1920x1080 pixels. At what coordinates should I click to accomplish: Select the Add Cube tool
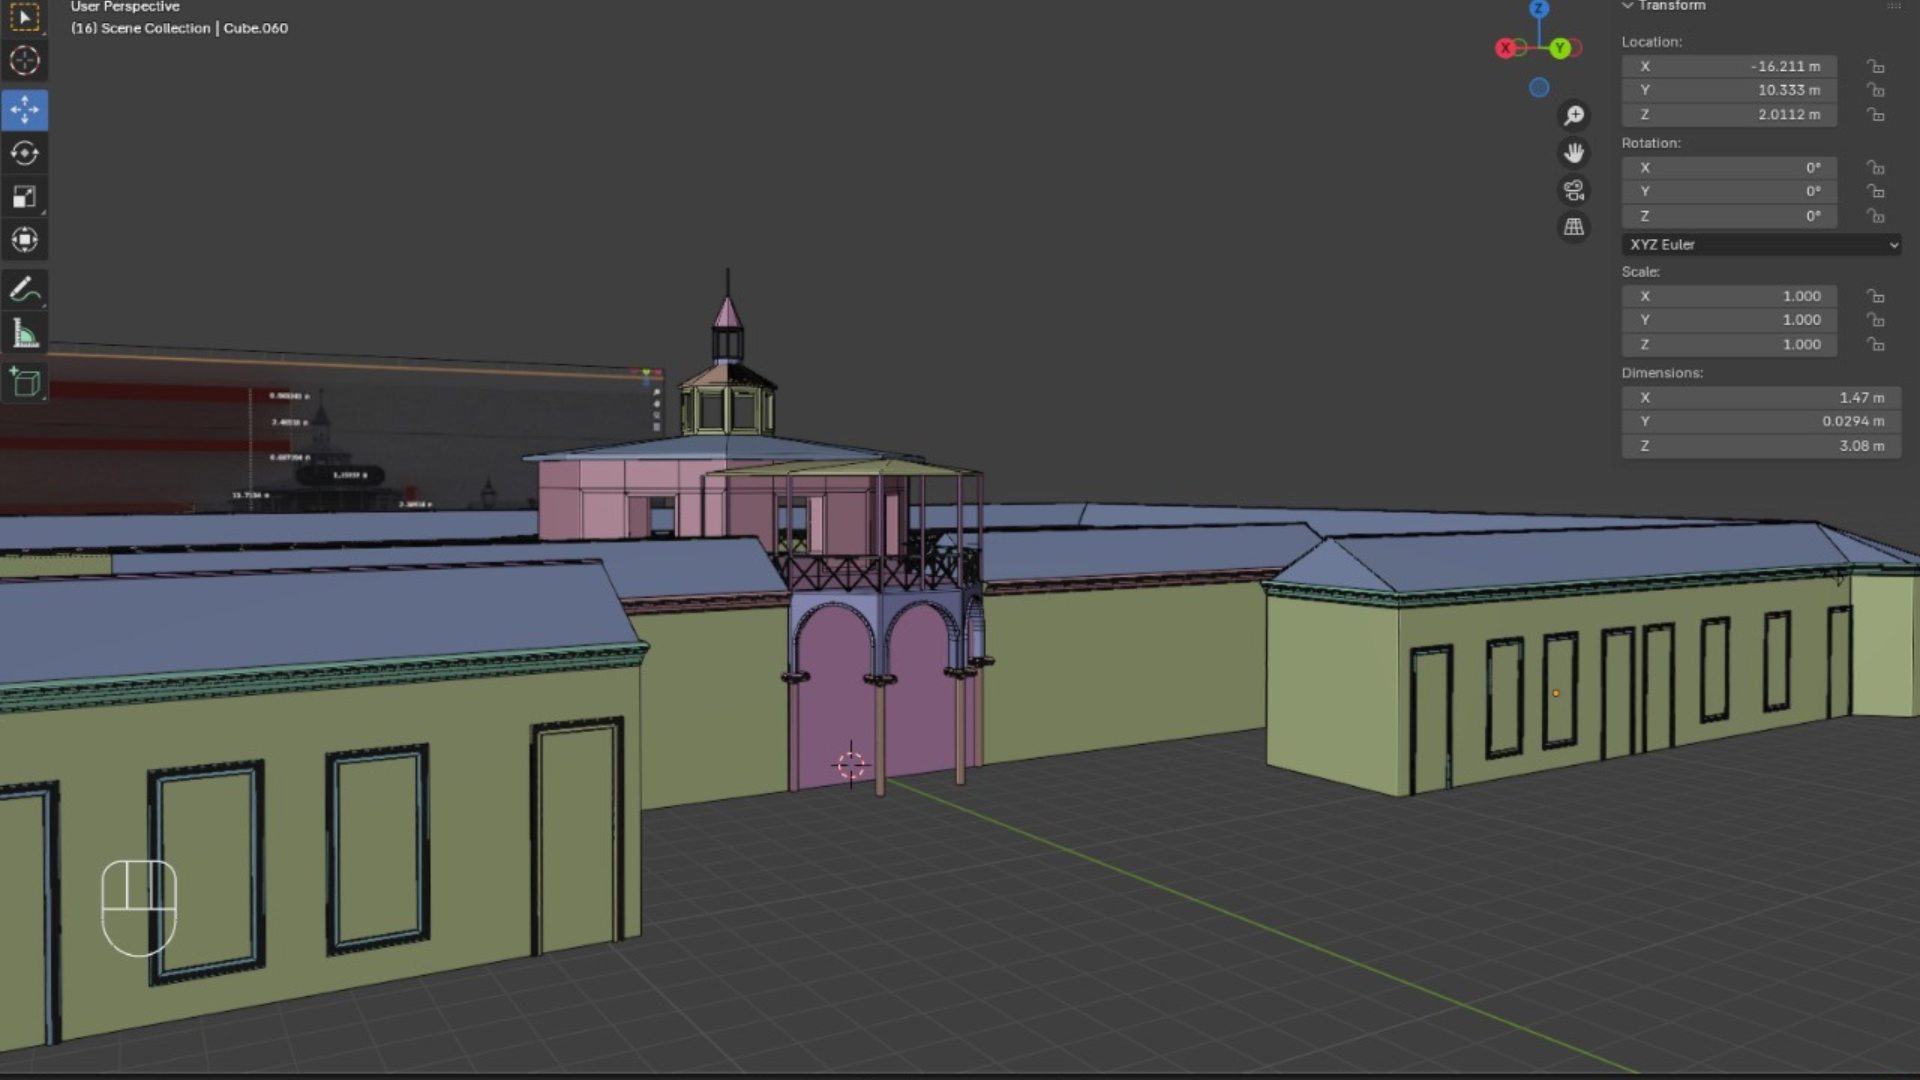25,382
